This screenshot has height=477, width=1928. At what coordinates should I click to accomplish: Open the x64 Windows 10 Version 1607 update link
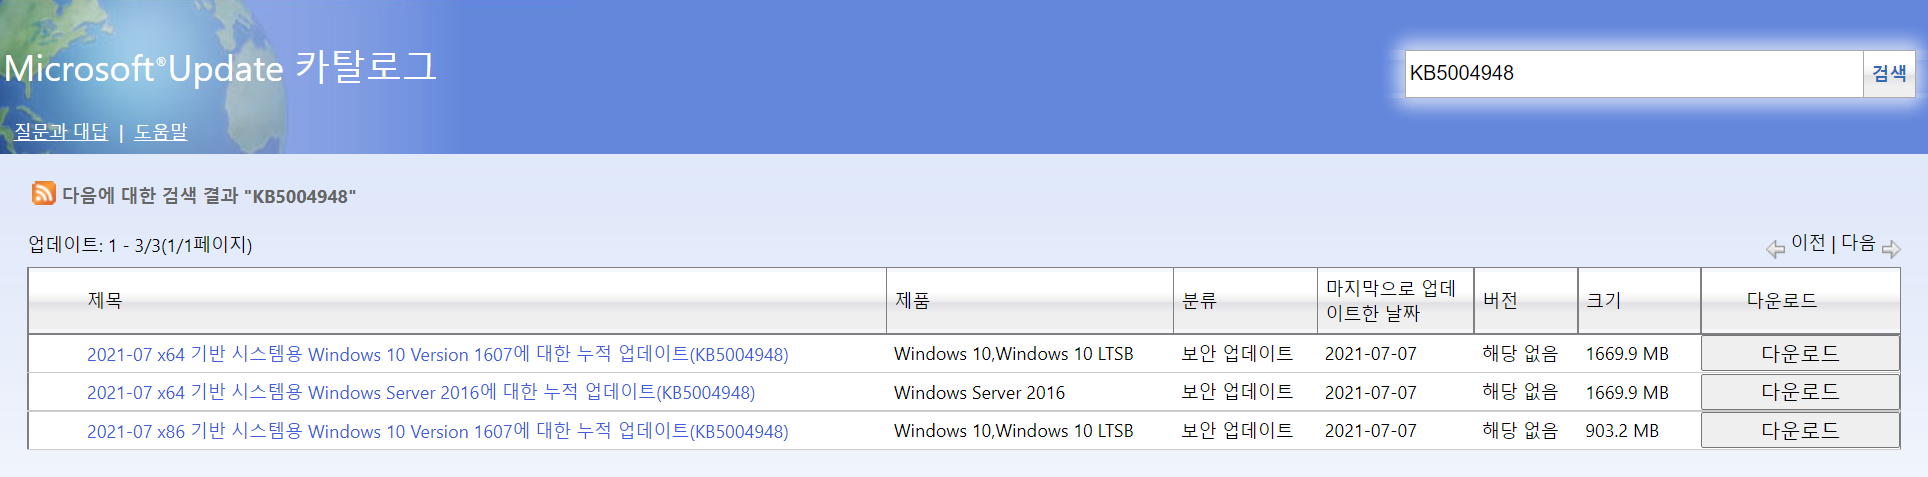437,354
